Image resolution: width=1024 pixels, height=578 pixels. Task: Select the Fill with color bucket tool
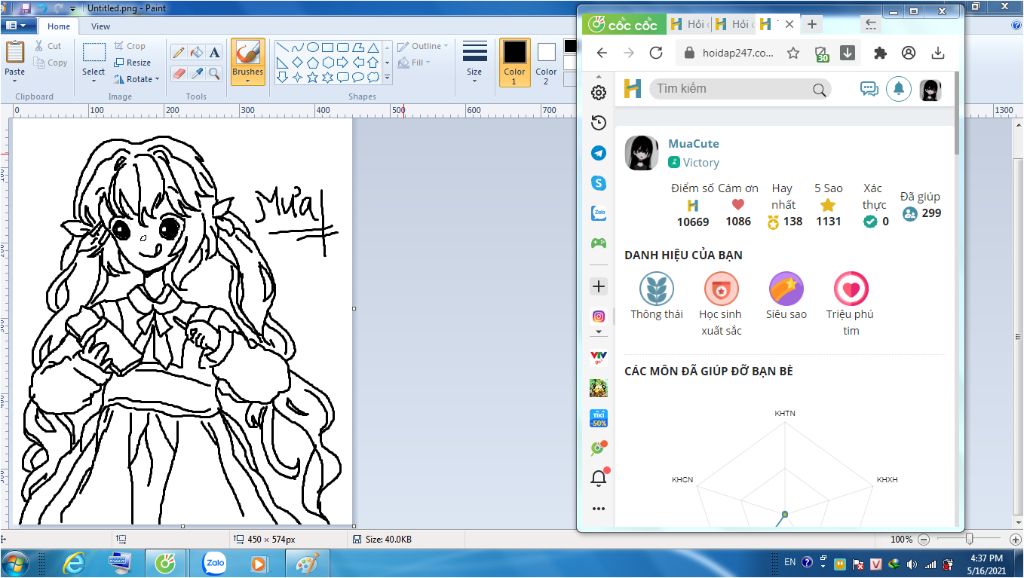click(x=196, y=52)
